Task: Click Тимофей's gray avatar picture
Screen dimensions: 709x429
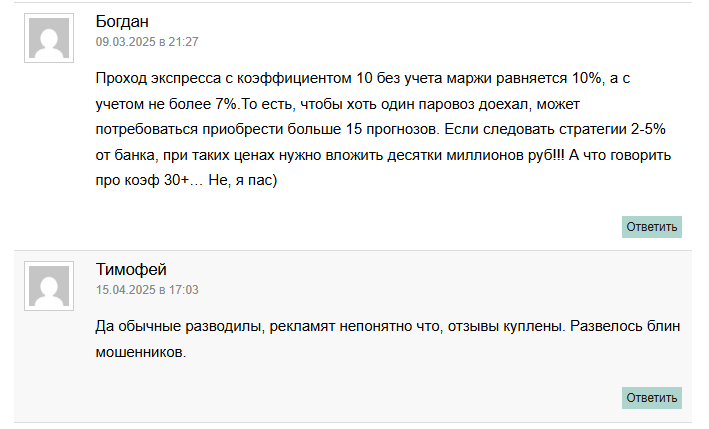Action: coord(49,287)
